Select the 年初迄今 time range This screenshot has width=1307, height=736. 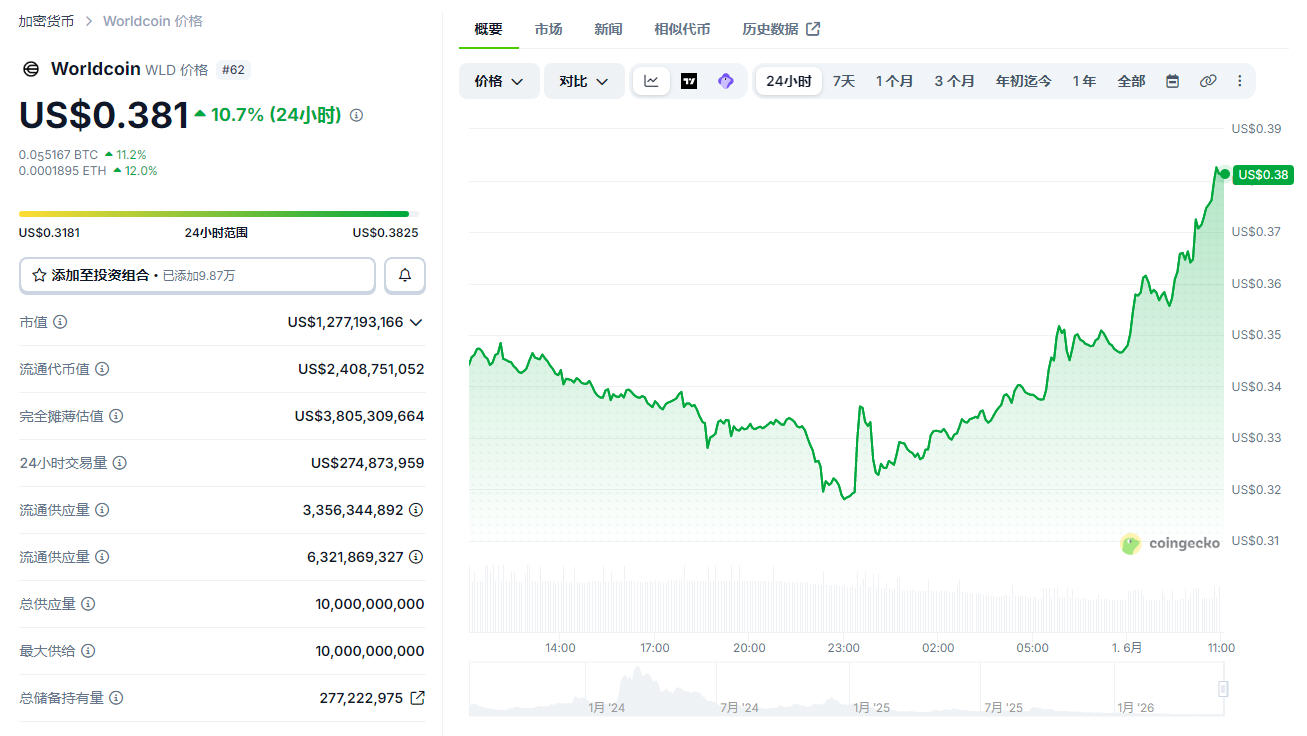(x=1023, y=81)
